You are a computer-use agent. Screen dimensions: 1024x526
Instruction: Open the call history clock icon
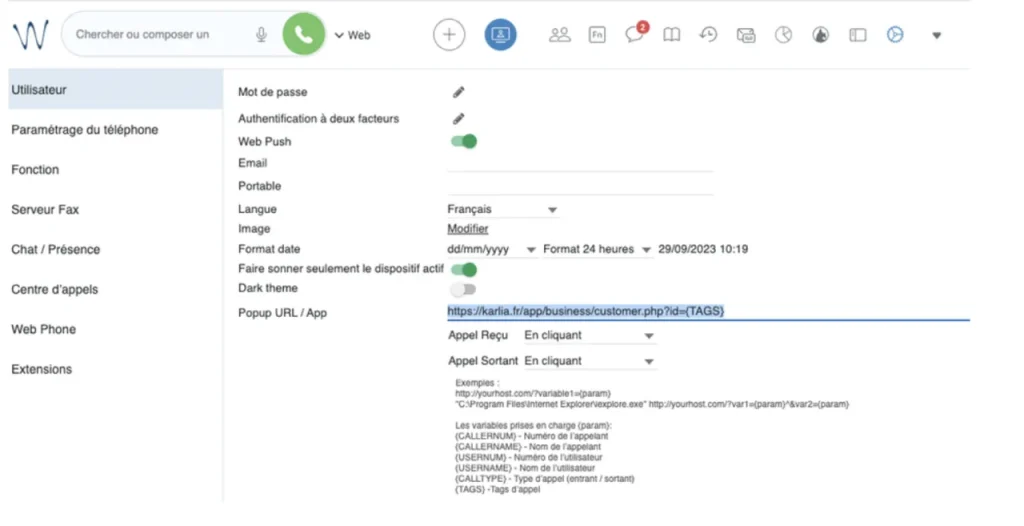click(708, 35)
